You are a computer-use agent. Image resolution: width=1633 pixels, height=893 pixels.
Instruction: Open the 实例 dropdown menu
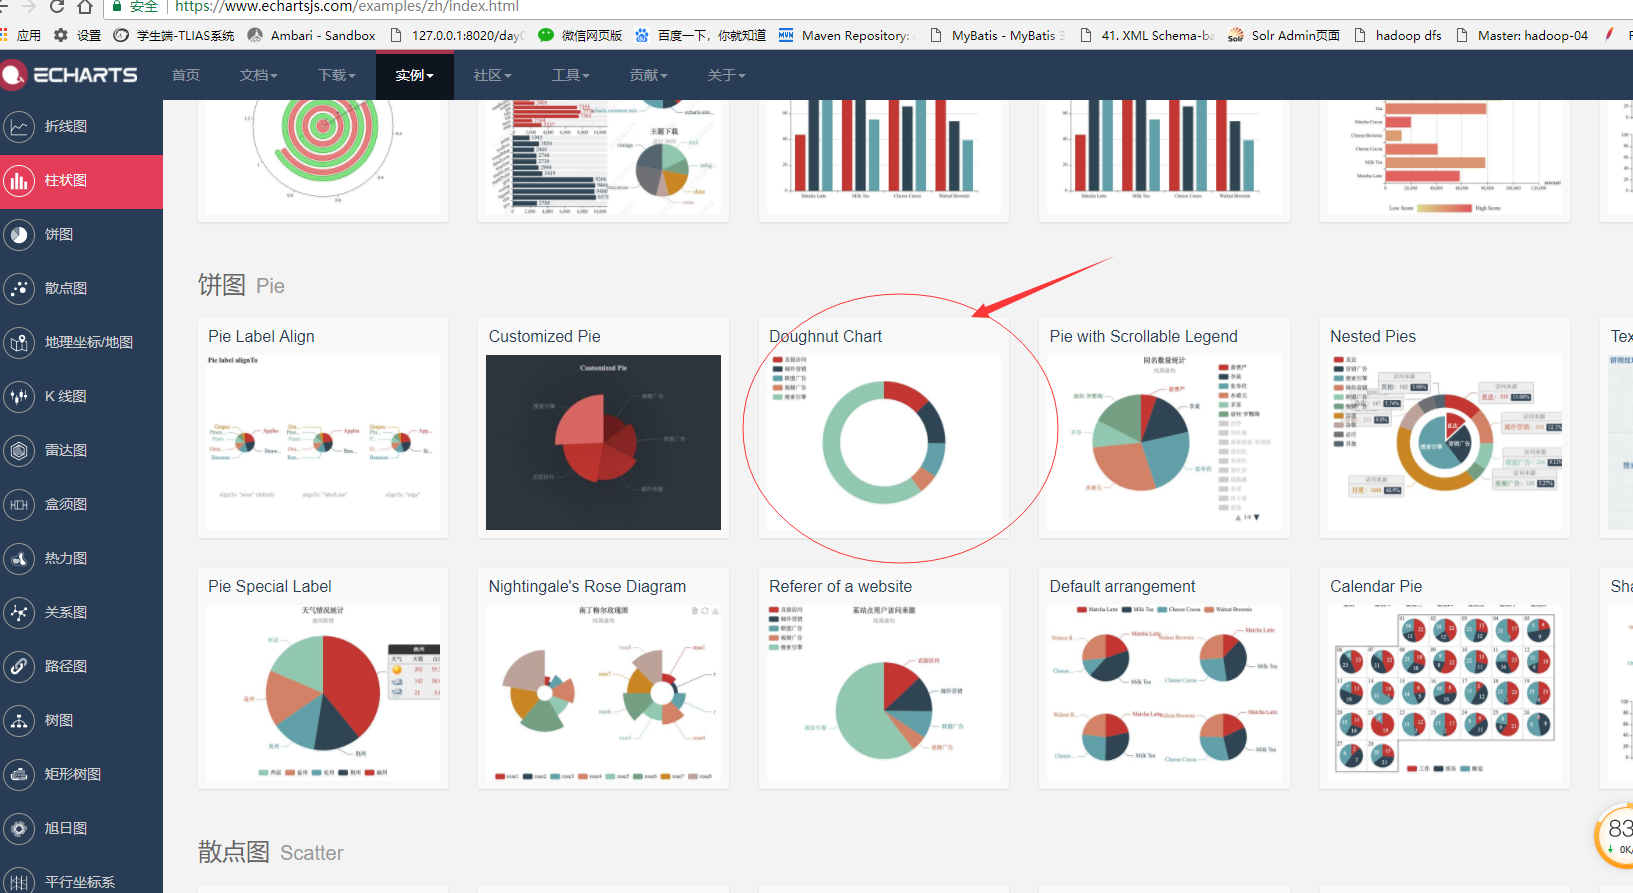pyautogui.click(x=414, y=75)
